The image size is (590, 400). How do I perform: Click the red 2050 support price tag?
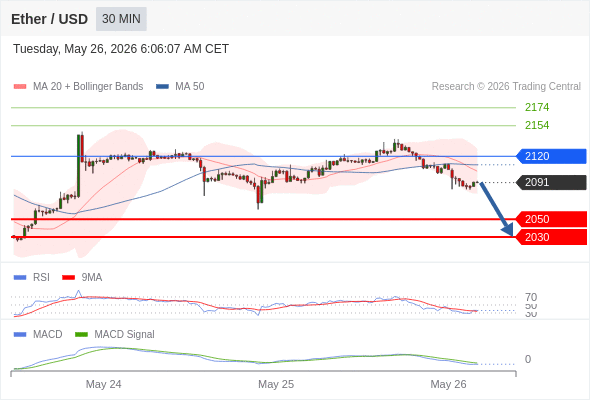point(551,219)
